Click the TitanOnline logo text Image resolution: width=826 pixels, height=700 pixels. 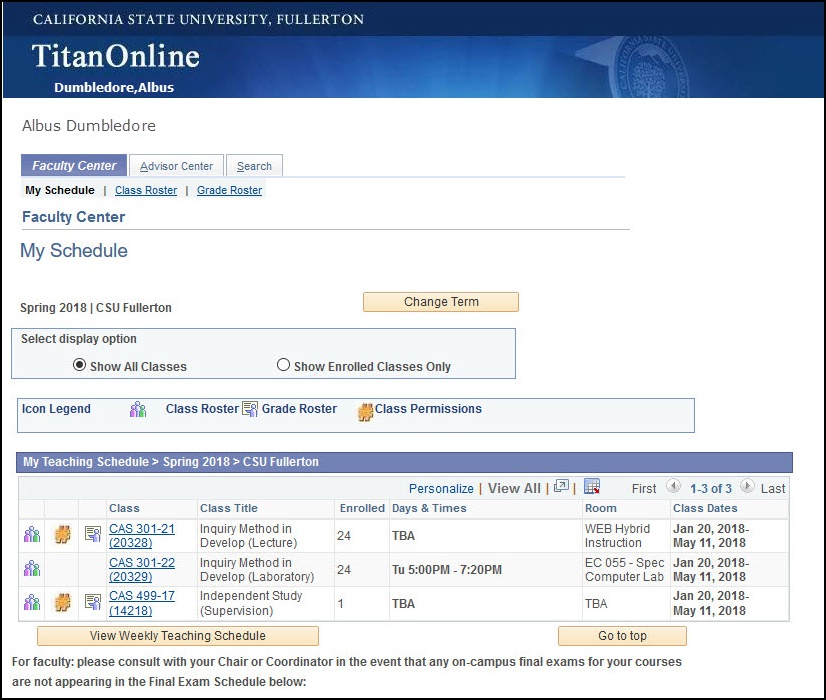116,56
